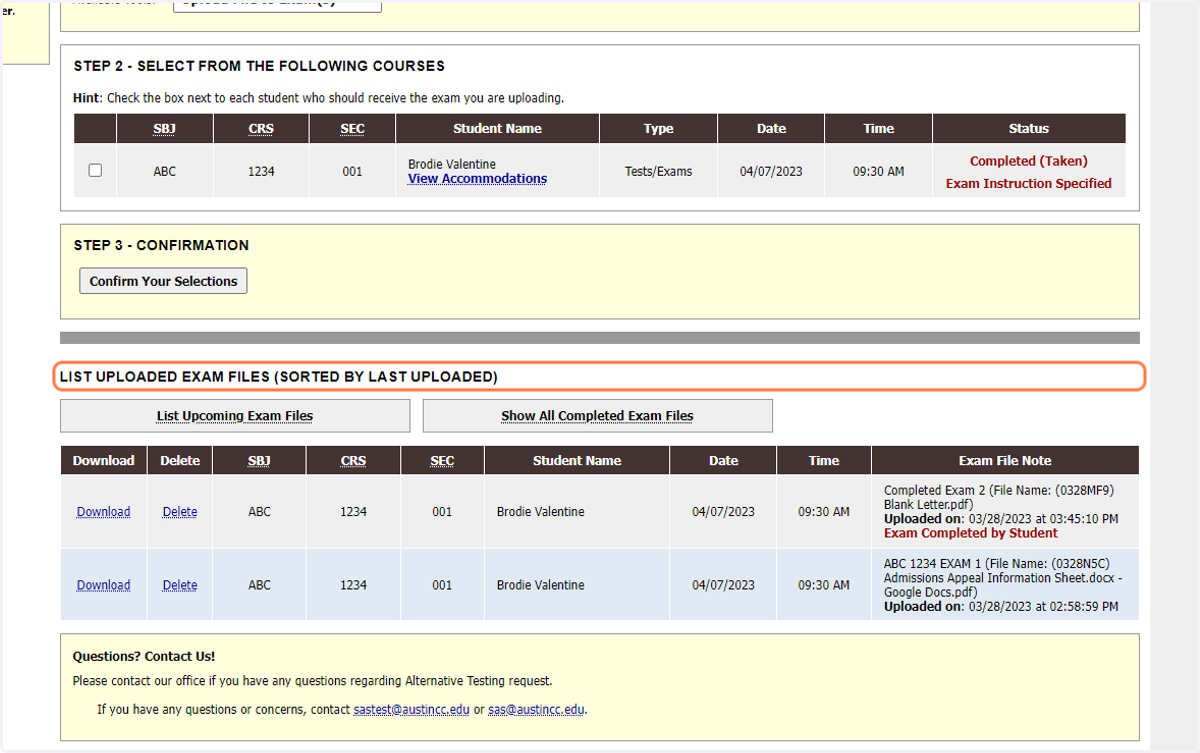This screenshot has width=1200, height=753.
Task: Check the box for Brodie Valentine course row
Action: pyautogui.click(x=95, y=170)
